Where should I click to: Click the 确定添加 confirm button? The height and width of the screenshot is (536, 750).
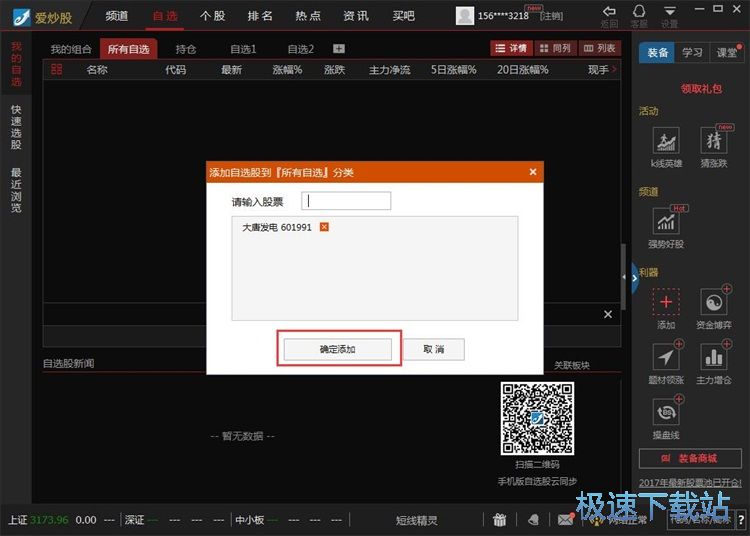pos(338,349)
